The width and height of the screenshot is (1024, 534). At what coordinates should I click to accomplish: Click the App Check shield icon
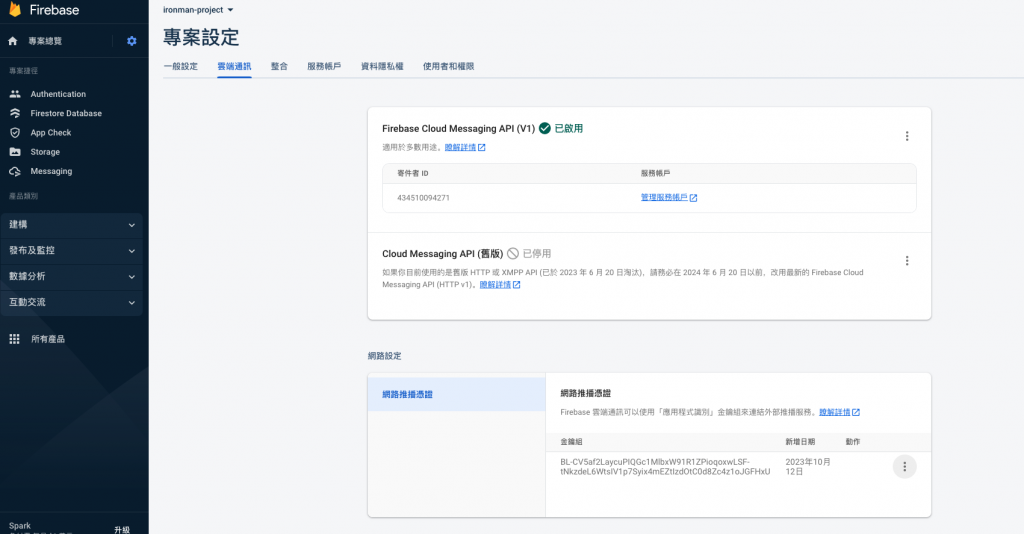click(x=15, y=133)
